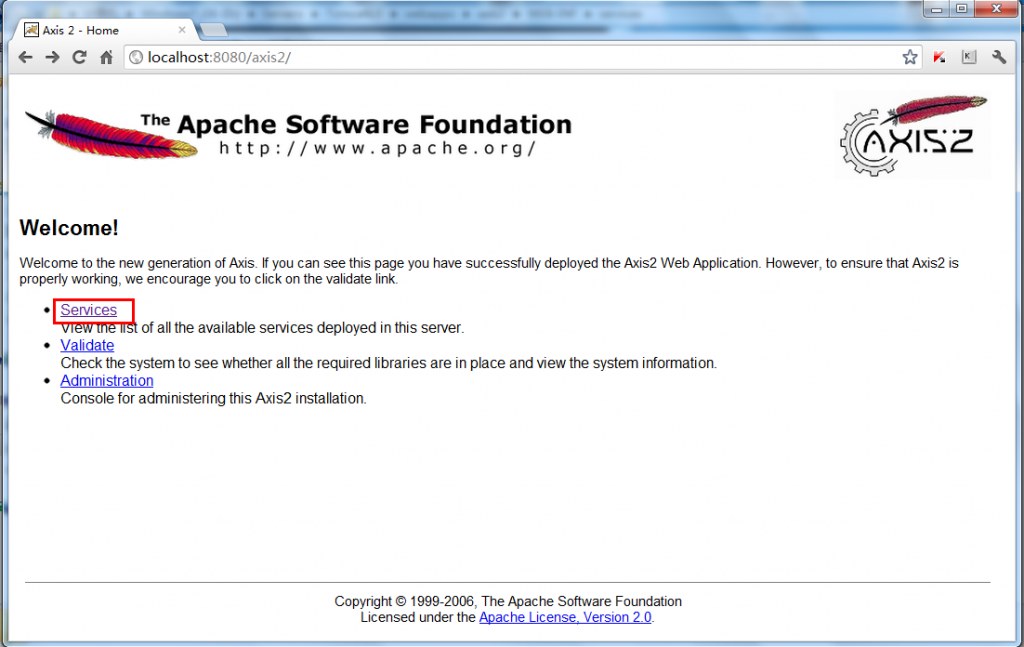The image size is (1024, 647).
Task: Click the globe site info icon
Action: coord(136,57)
